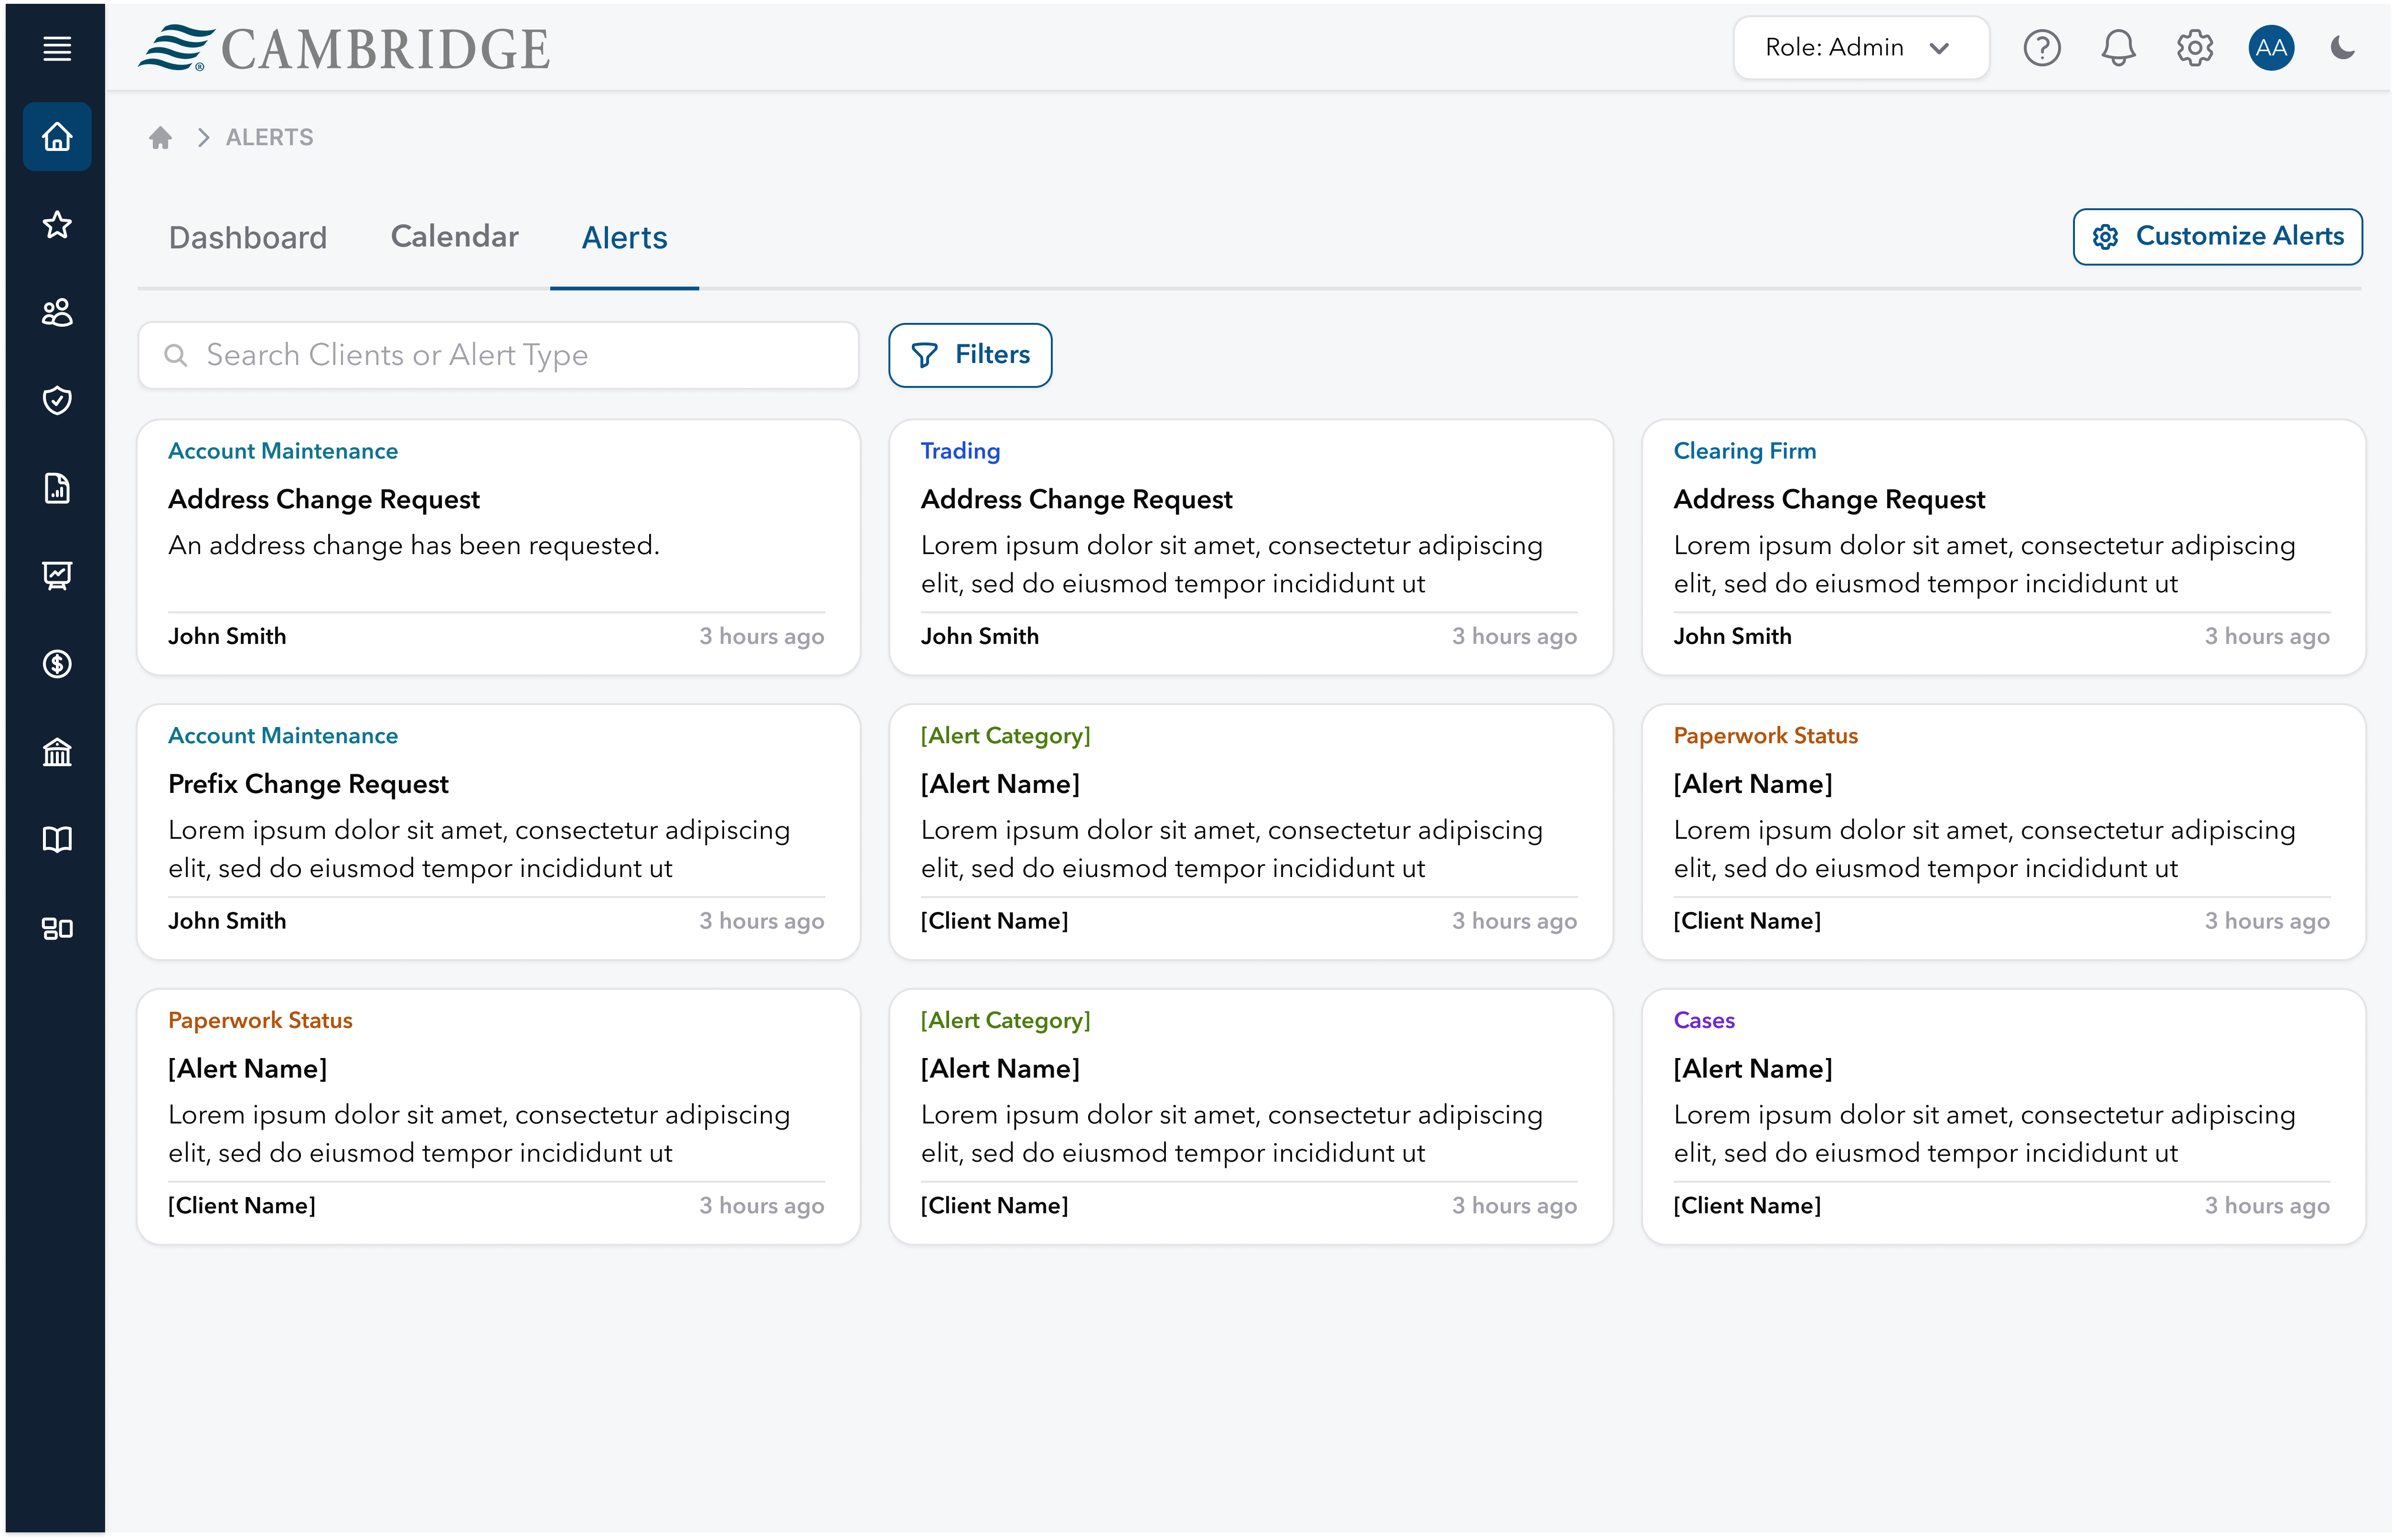Open the star favorites sidebar icon
Viewport: 2394px width, 1540px height.
coord(57,224)
